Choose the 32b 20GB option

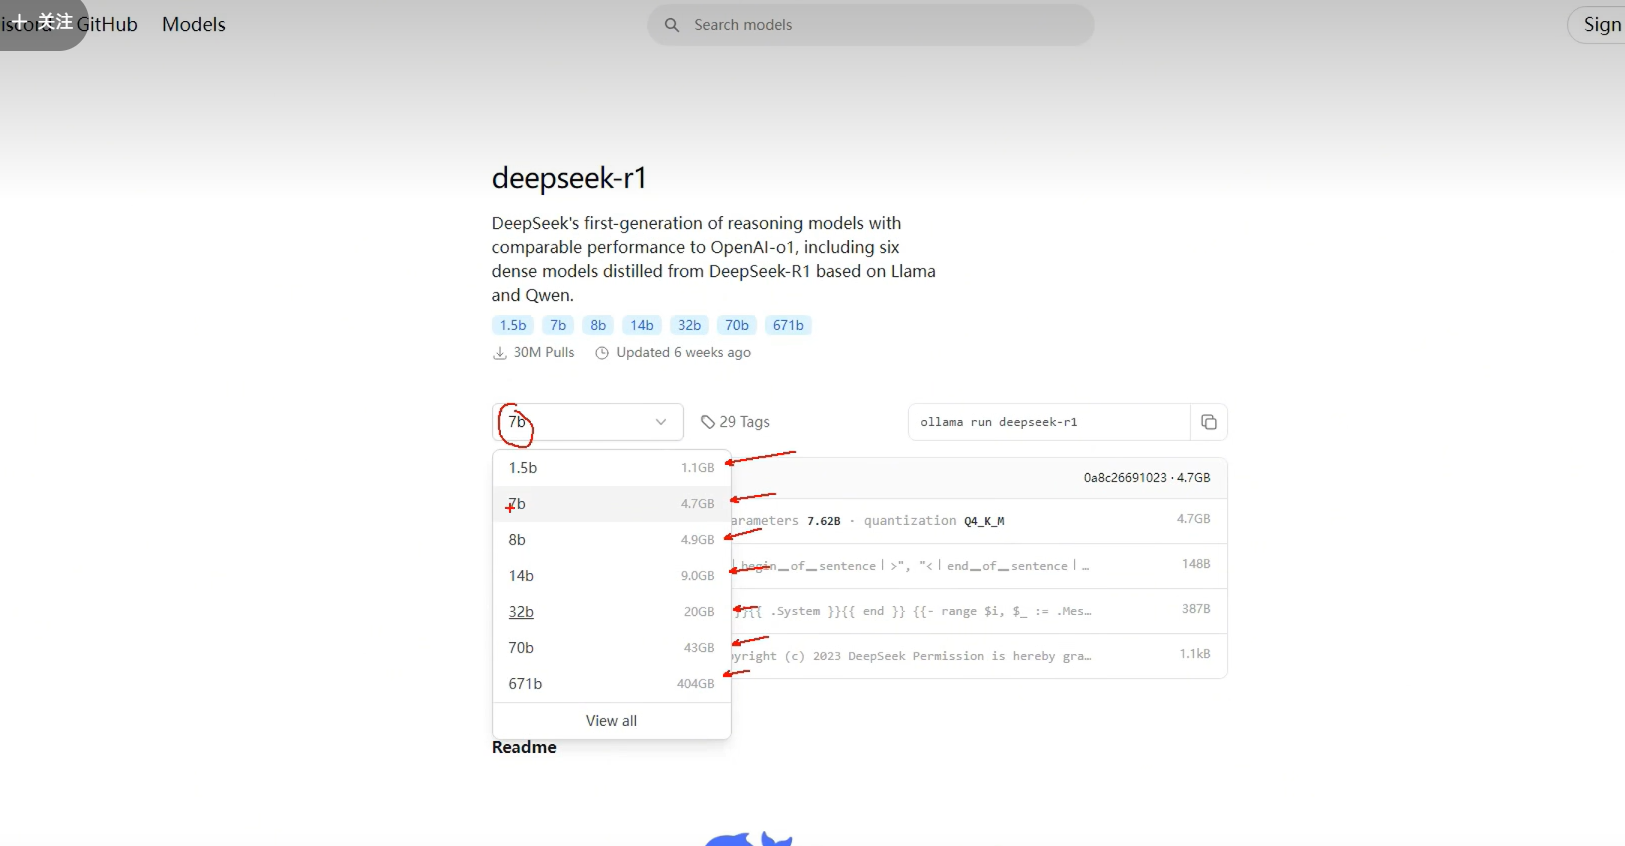point(612,612)
